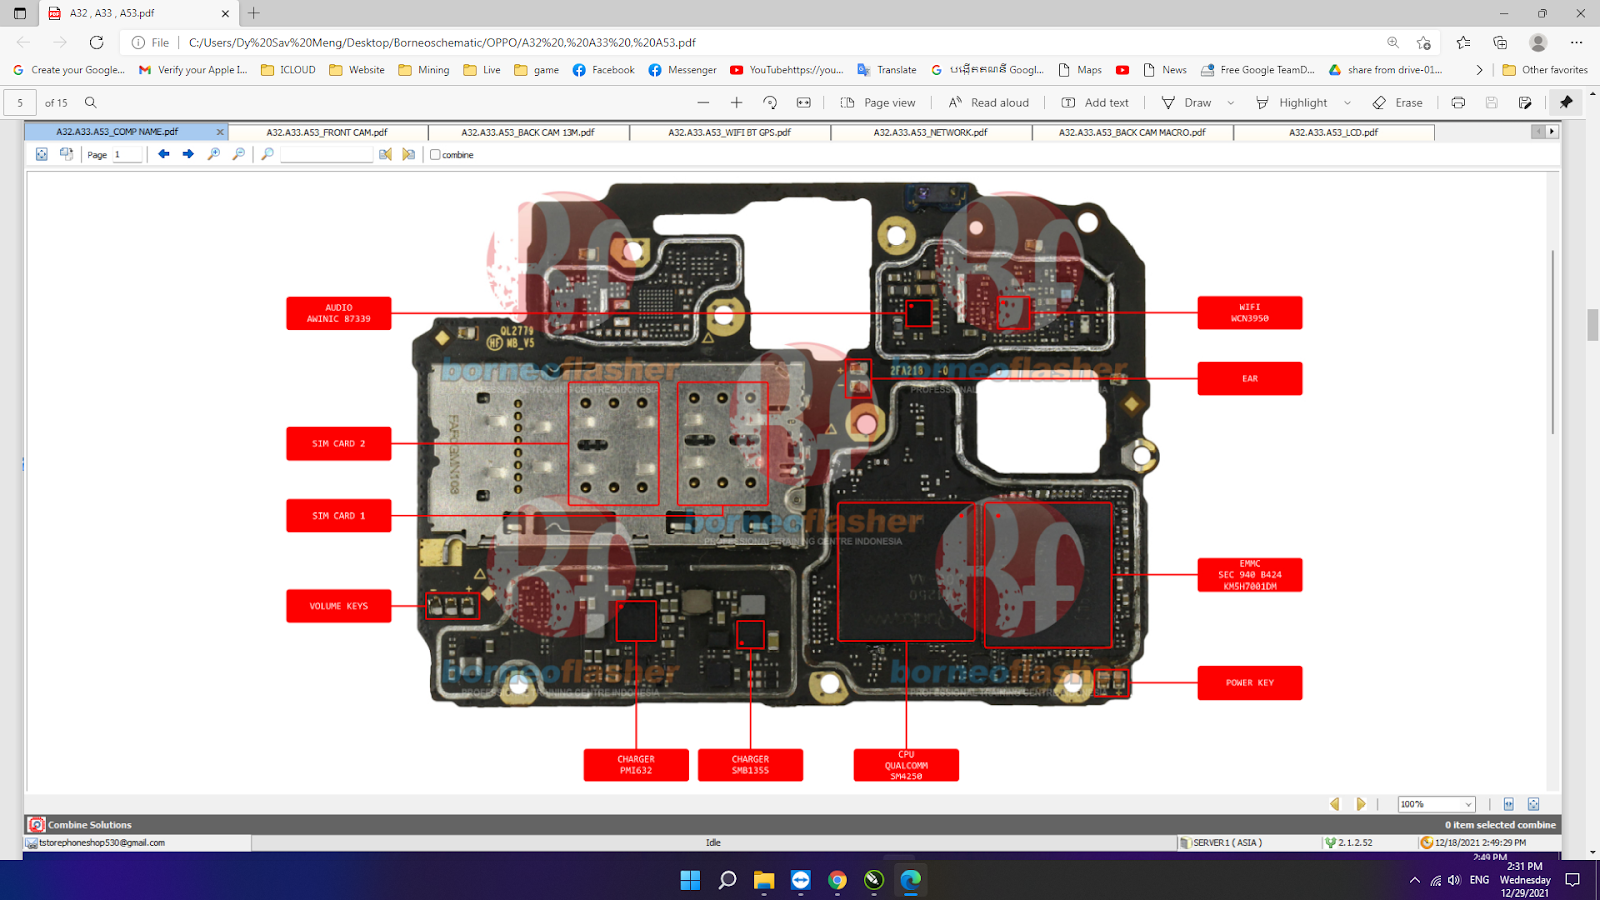Viewport: 1600px width, 900px height.
Task: Open Chrome from the taskbar
Action: click(x=837, y=880)
